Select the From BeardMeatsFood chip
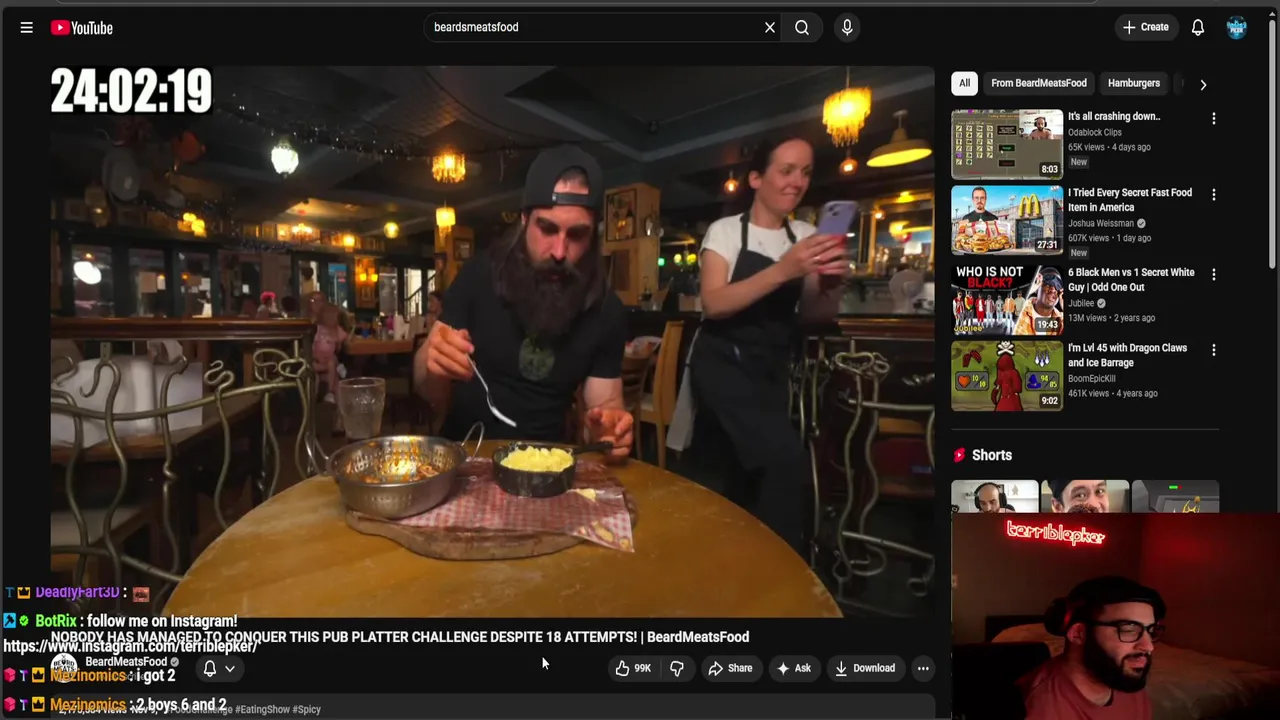Image resolution: width=1280 pixels, height=720 pixels. pyautogui.click(x=1038, y=83)
